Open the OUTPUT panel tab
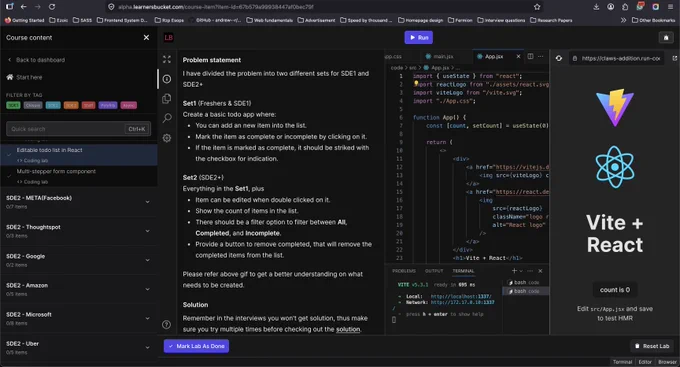 click(x=434, y=271)
